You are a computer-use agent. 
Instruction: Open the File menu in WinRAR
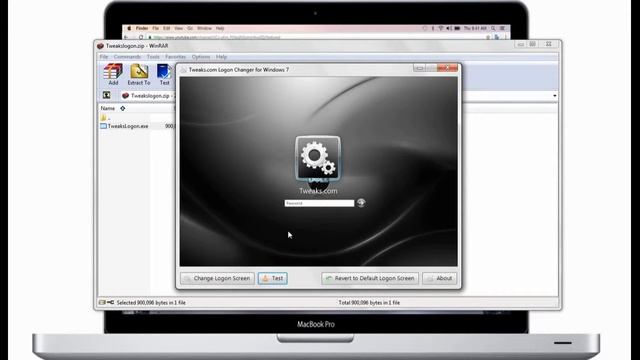click(104, 57)
